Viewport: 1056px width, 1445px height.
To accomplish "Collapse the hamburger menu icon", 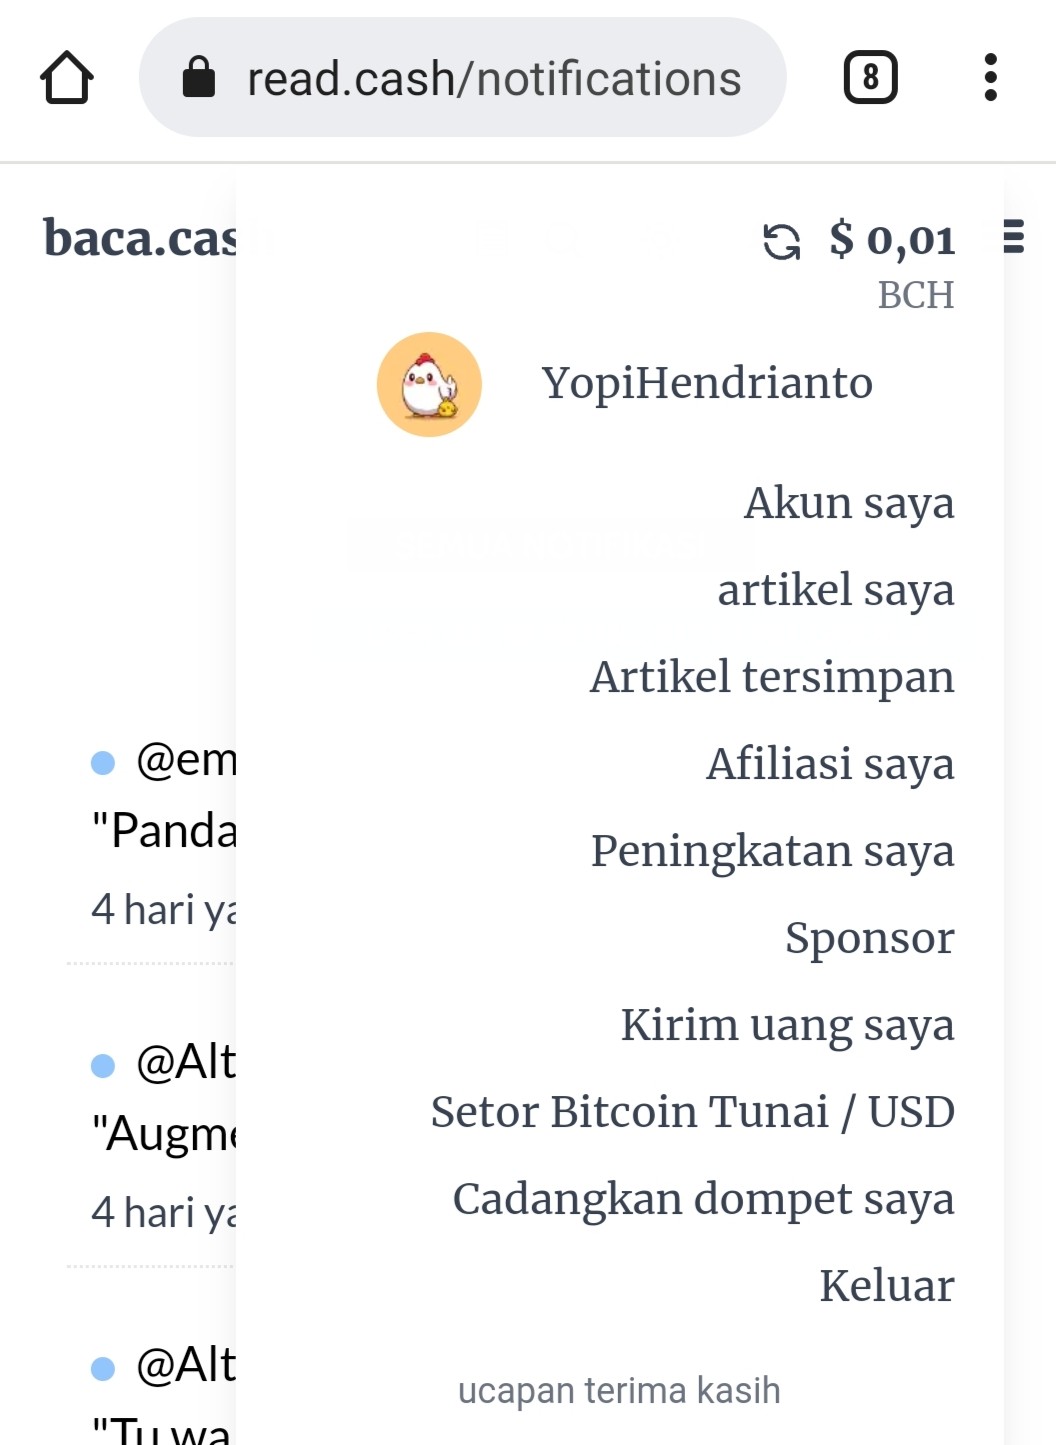I will (x=1013, y=236).
